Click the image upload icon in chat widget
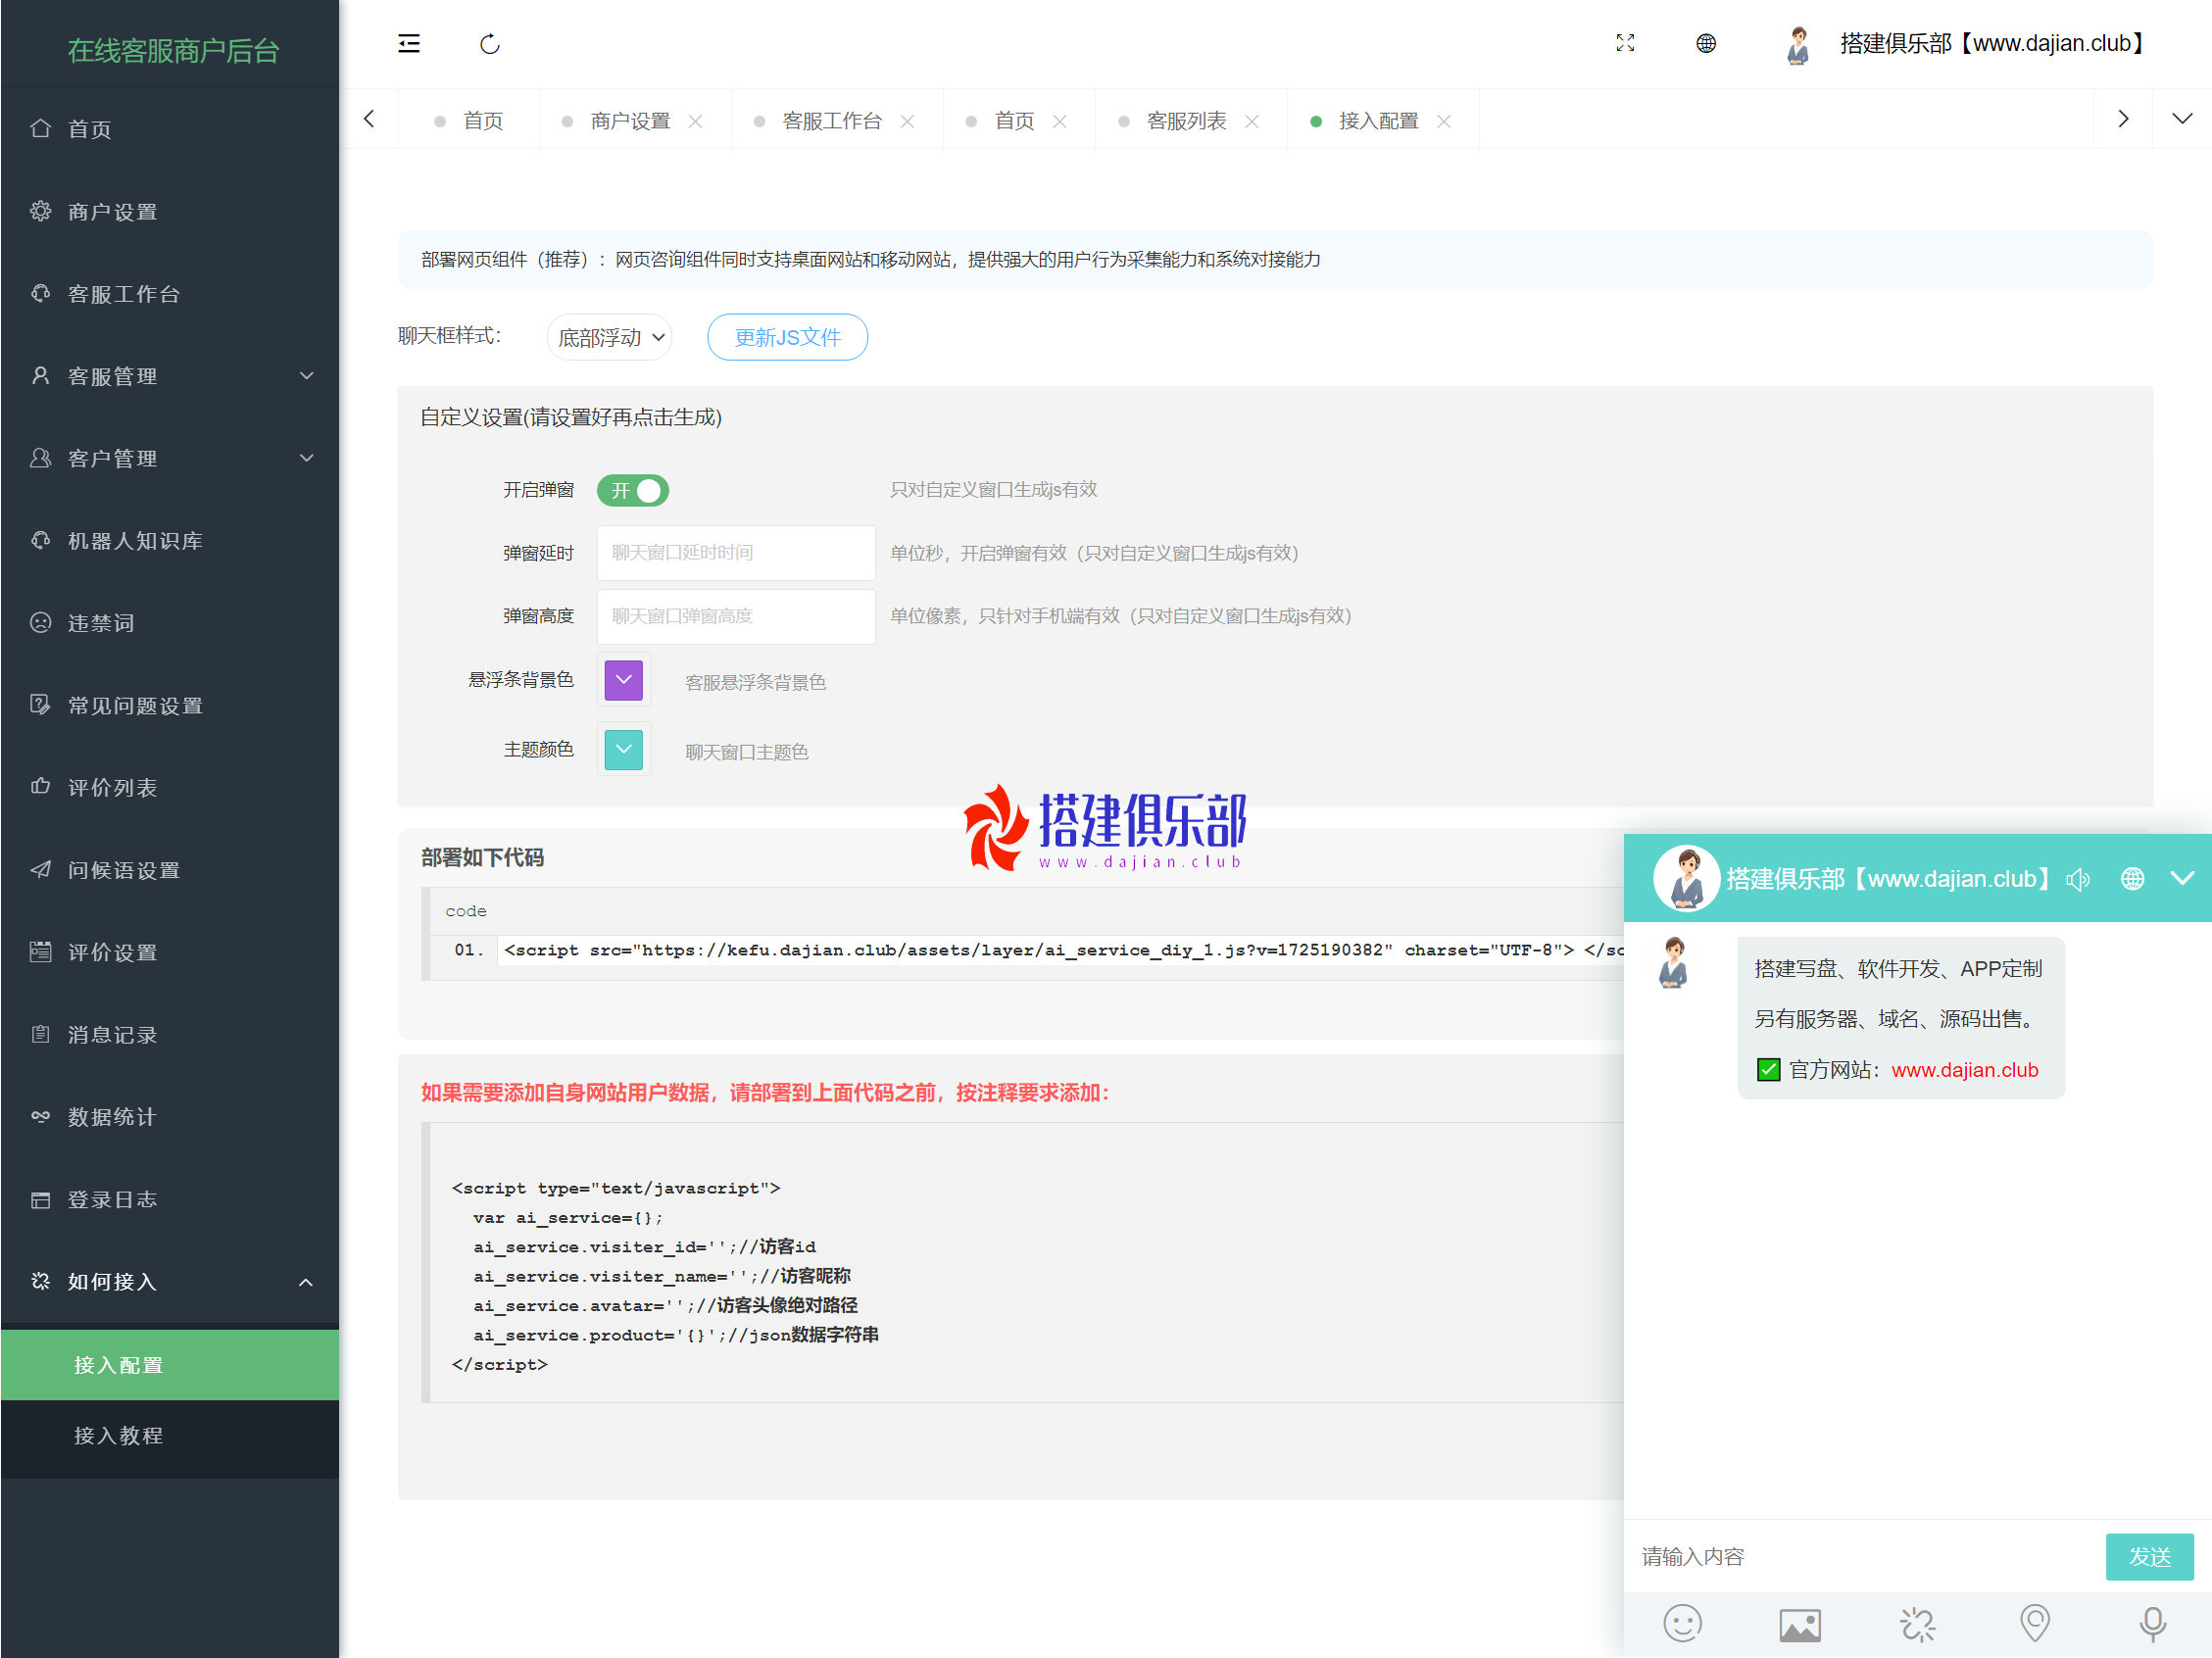Viewport: 2212px width, 1658px height. point(1800,1624)
